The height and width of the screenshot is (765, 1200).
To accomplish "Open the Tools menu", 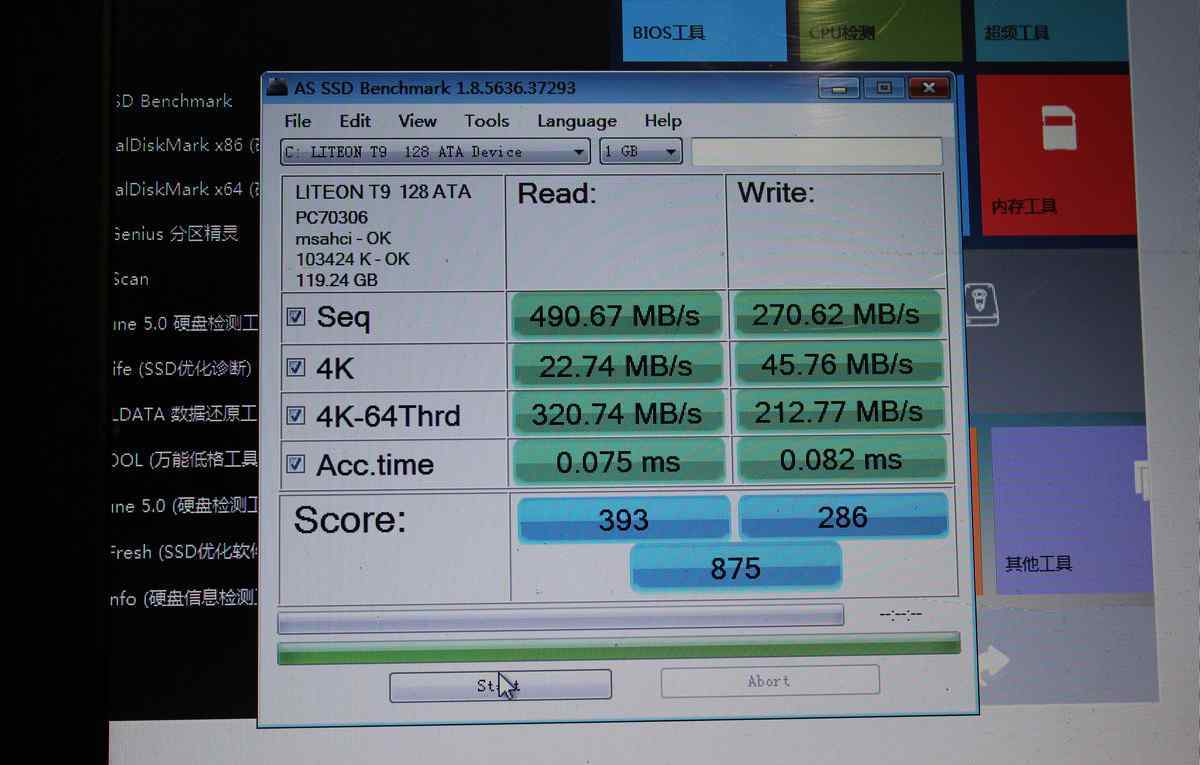I will 487,121.
